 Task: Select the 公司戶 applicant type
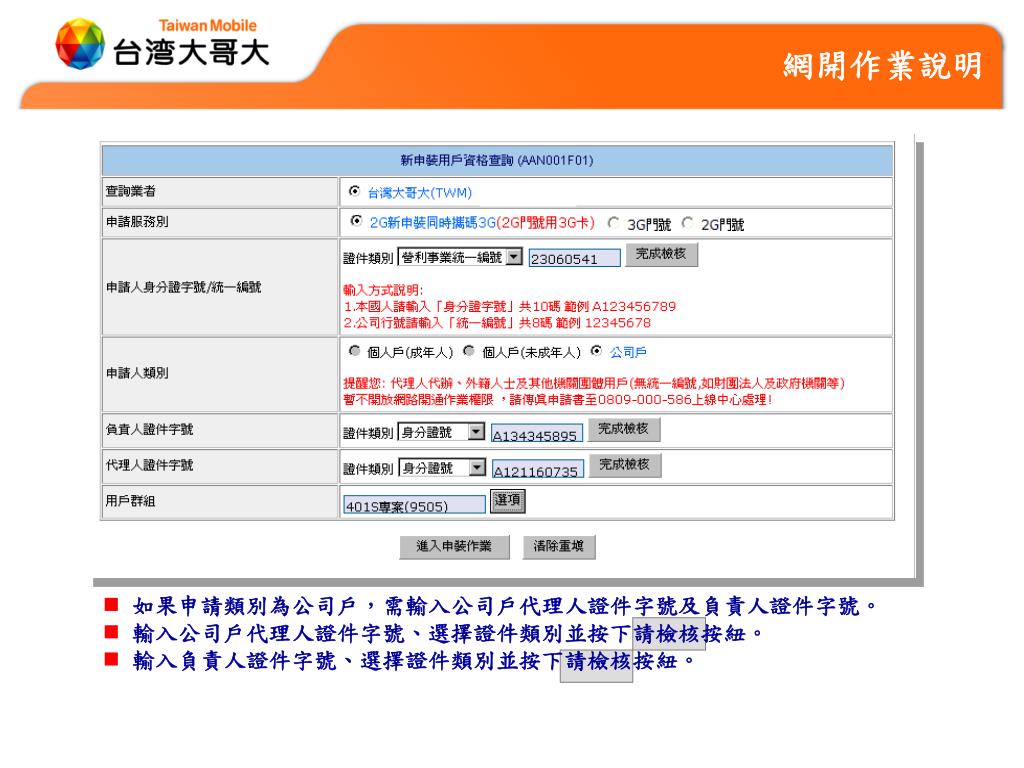click(596, 351)
